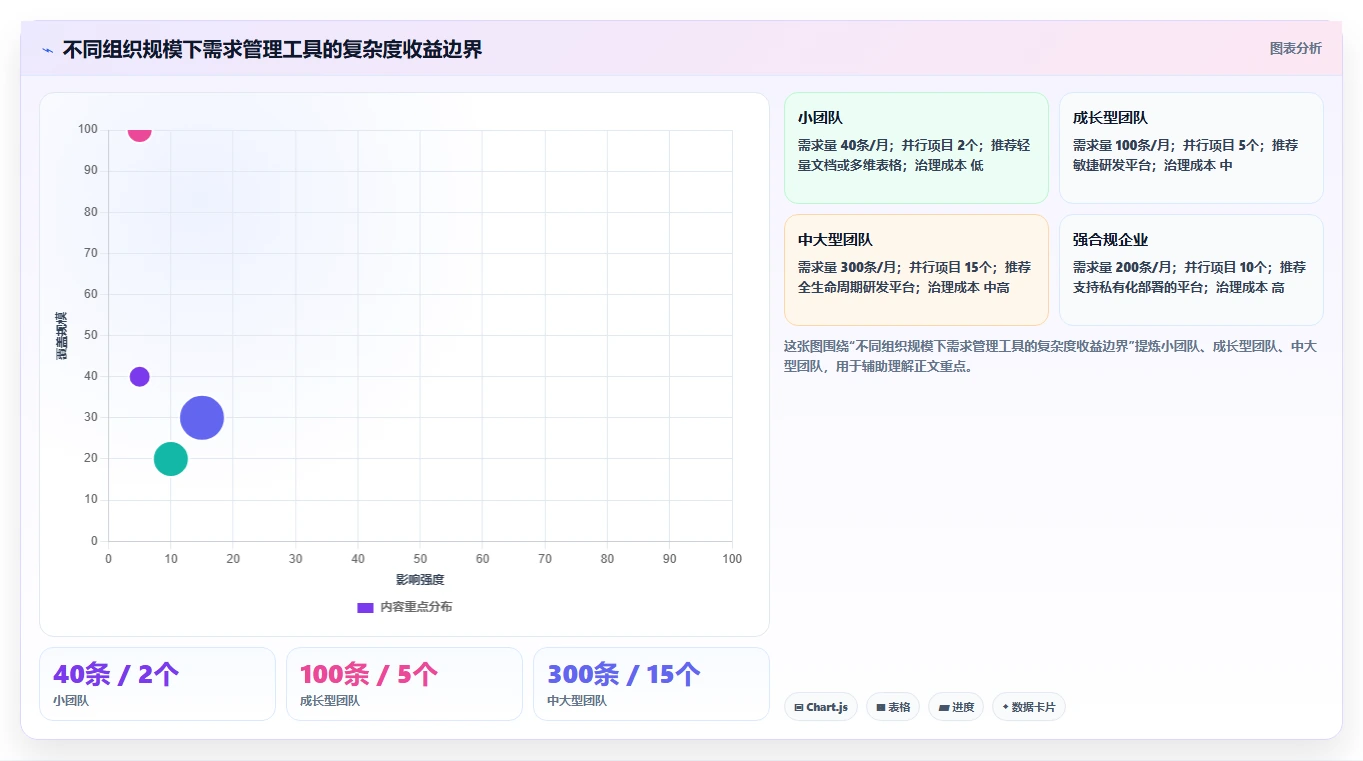Screen dimensions: 1363x761
Task: Open the 强合规企业 info card
Action: coord(1191,270)
